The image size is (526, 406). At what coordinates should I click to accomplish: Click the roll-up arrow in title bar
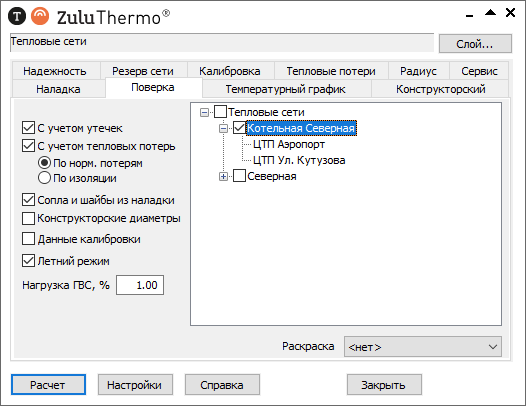[x=490, y=13]
